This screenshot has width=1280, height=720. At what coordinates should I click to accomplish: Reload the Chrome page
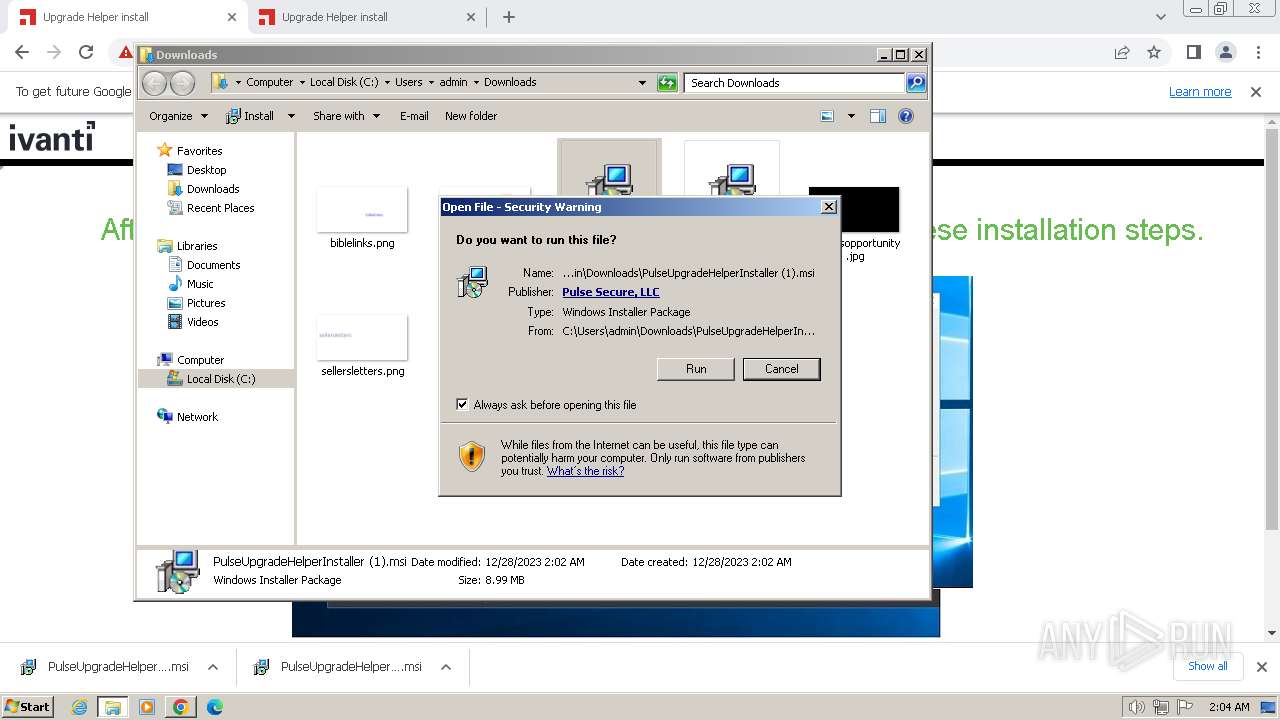86,52
